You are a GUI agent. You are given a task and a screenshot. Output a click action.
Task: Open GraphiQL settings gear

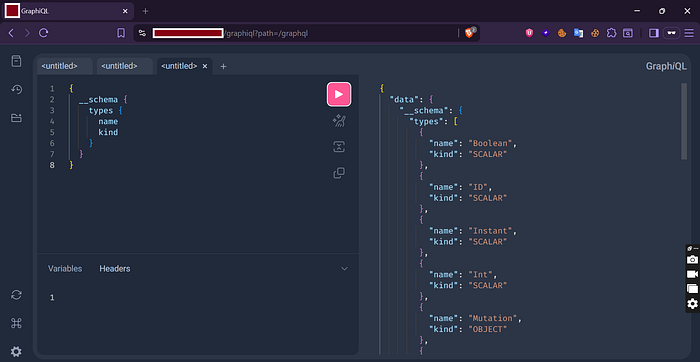[x=17, y=352]
